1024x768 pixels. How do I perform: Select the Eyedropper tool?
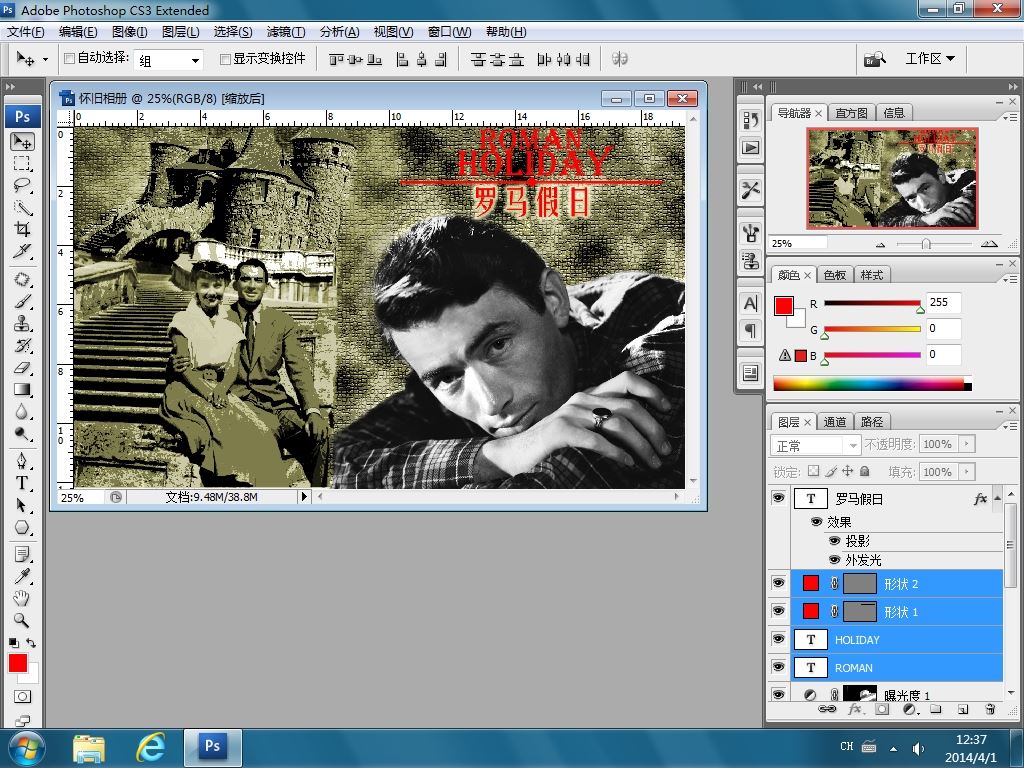[22, 576]
